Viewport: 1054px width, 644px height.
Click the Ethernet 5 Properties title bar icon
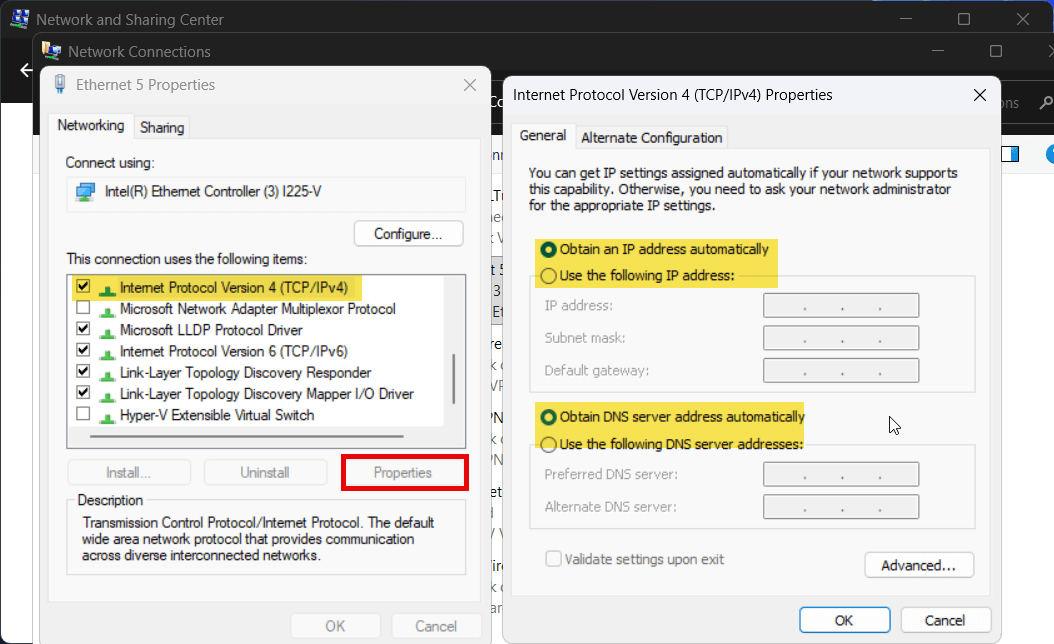pyautogui.click(x=59, y=84)
